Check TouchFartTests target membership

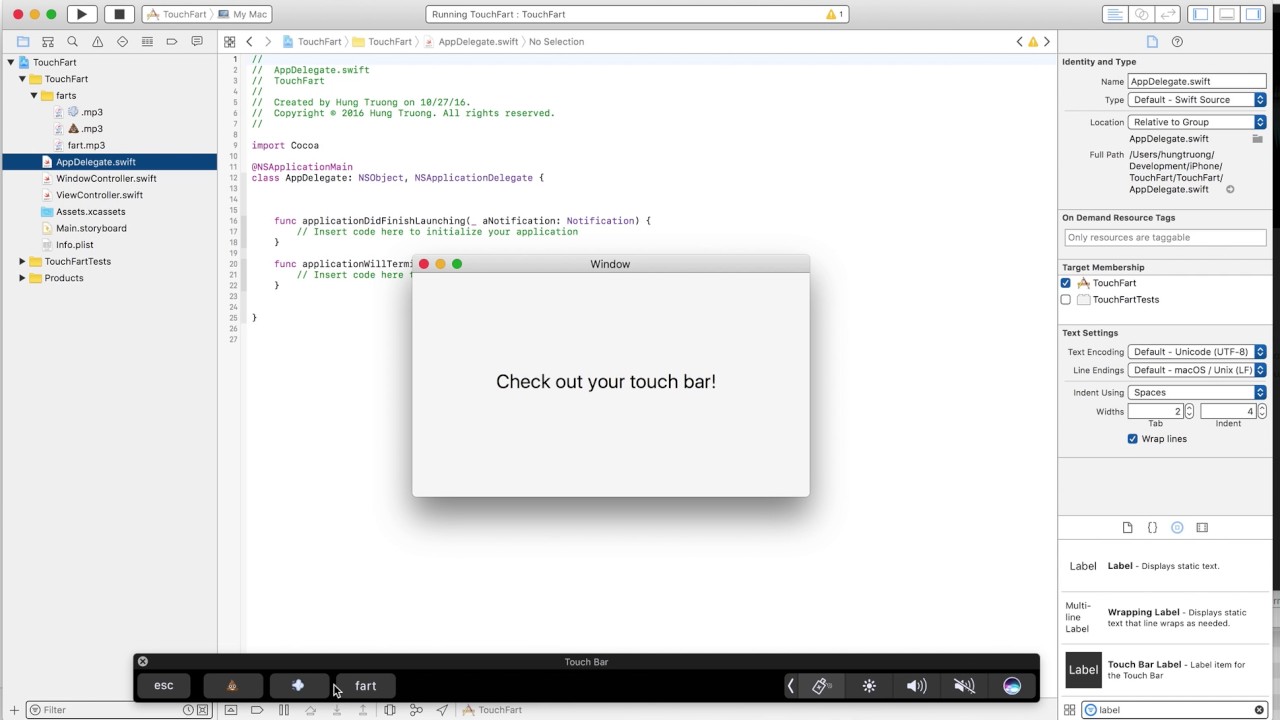tap(1065, 300)
